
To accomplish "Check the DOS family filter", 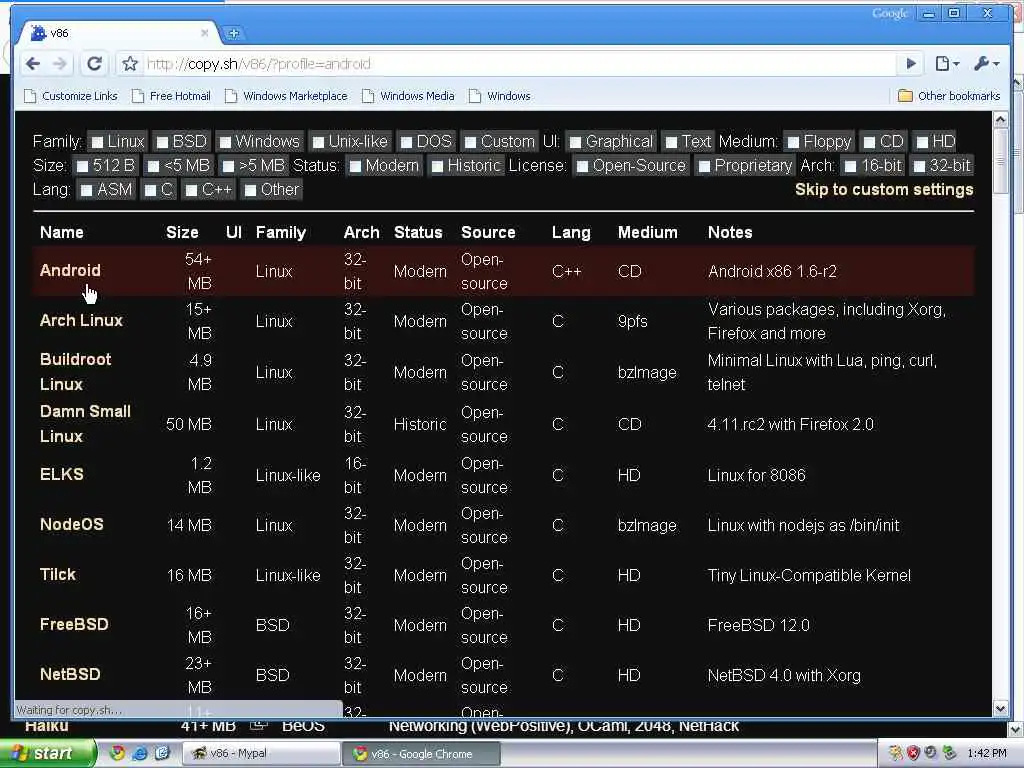I will click(406, 142).
